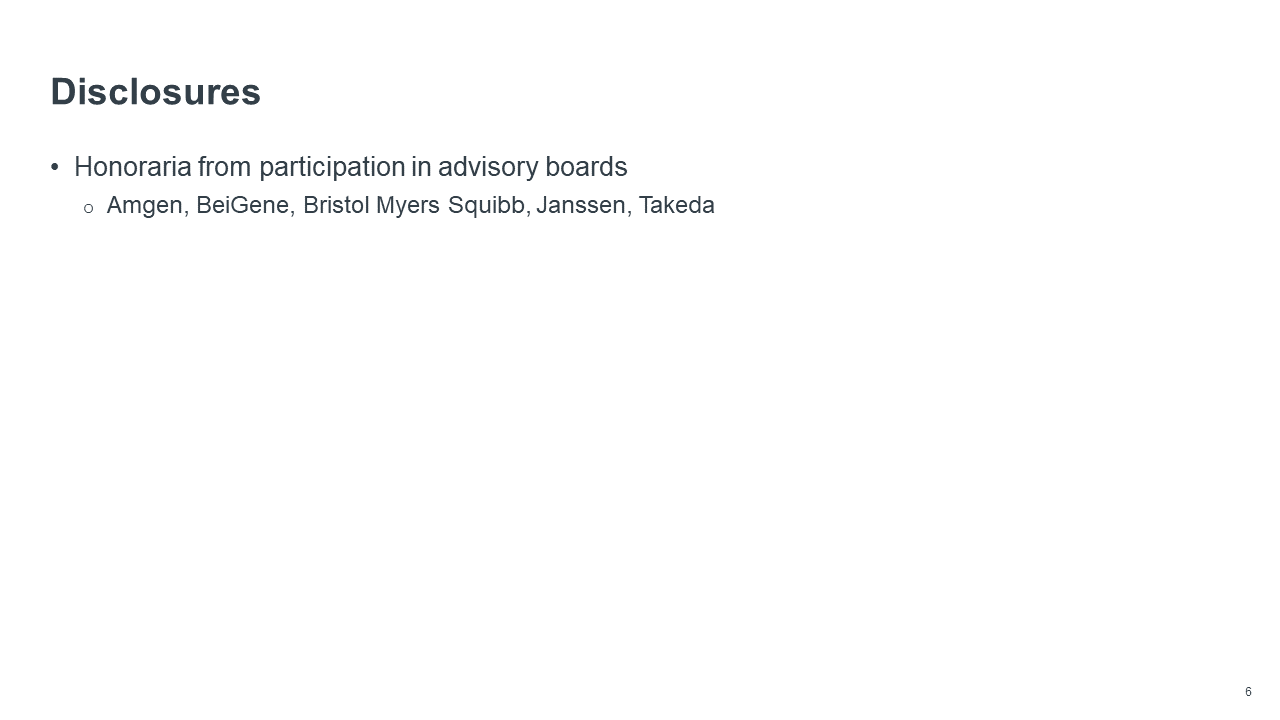
Task: Click the word "from" in first bullet
Action: [x=232, y=167]
